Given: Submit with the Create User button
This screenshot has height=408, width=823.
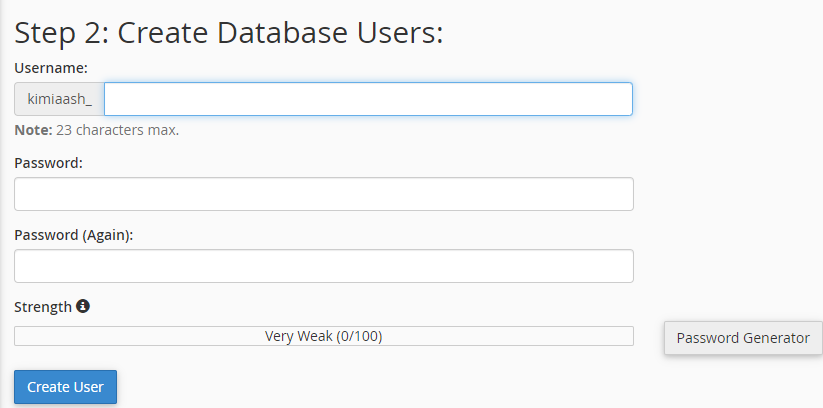Looking at the screenshot, I should 66,387.
